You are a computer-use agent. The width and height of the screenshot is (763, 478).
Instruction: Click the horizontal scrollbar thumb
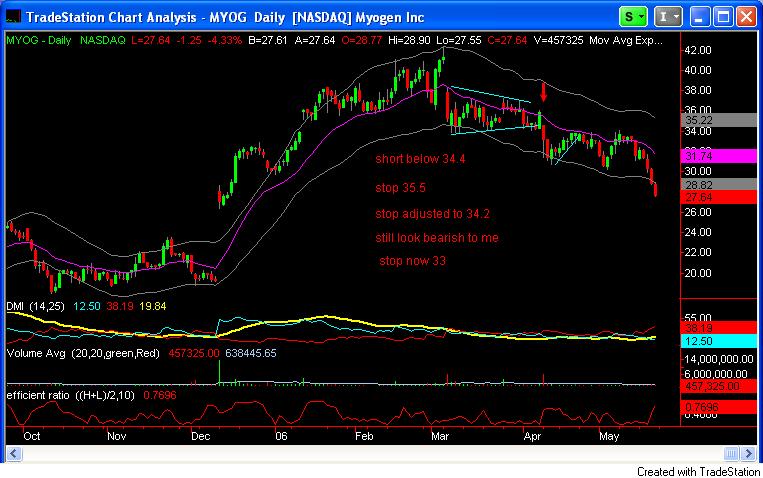click(x=731, y=454)
